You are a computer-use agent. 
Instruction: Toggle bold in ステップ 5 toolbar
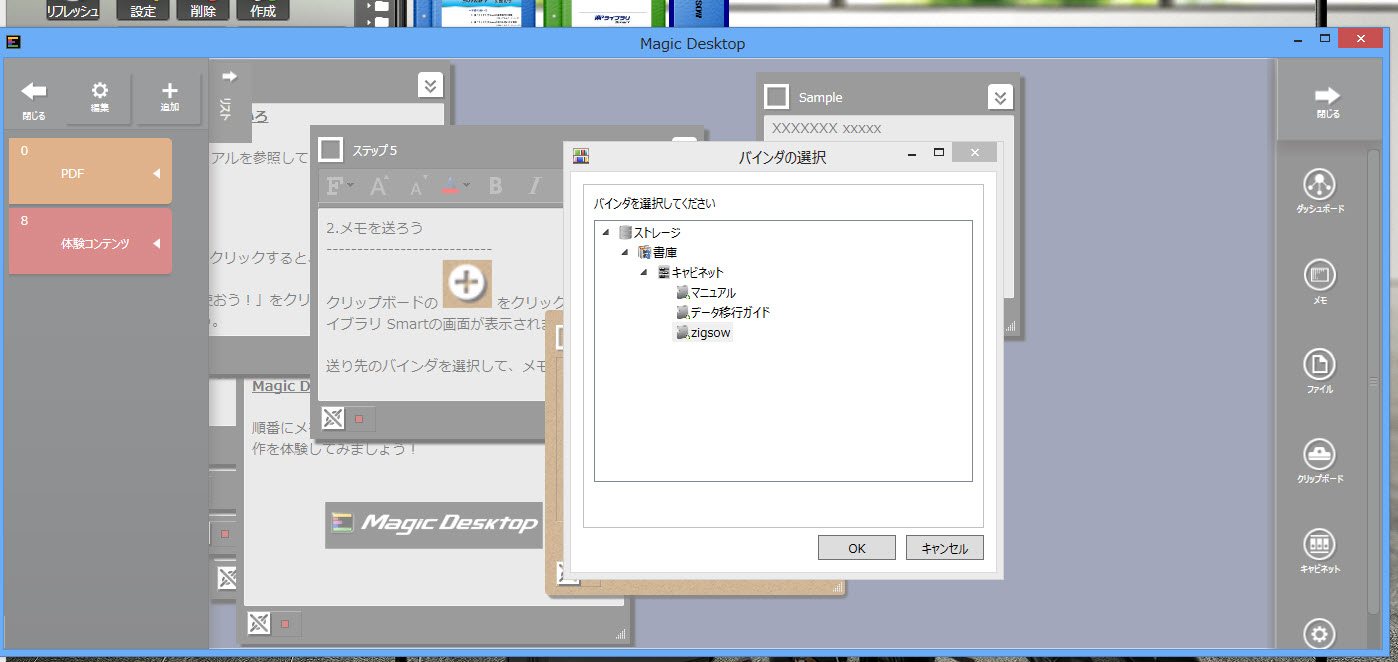coord(495,186)
